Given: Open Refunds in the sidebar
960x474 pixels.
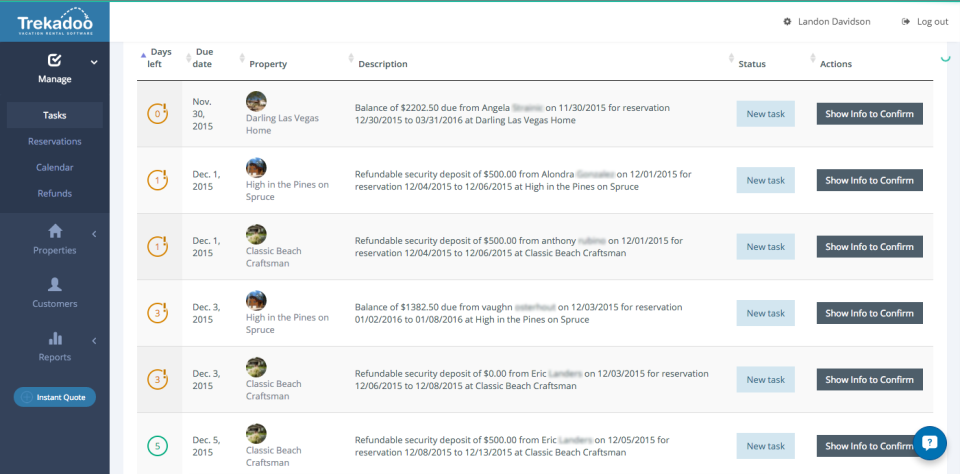Looking at the screenshot, I should click(x=54, y=194).
